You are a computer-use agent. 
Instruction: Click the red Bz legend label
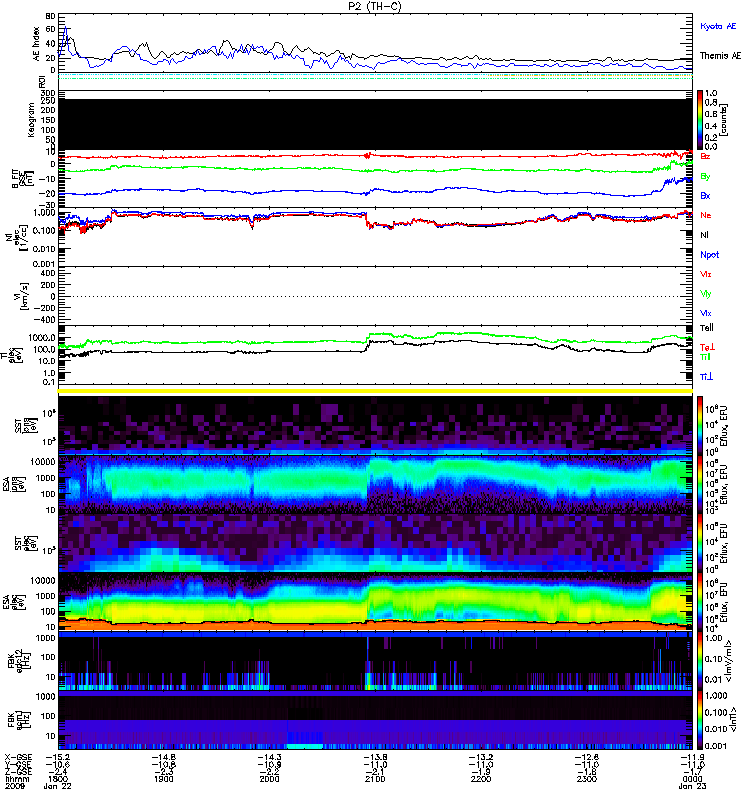click(705, 156)
